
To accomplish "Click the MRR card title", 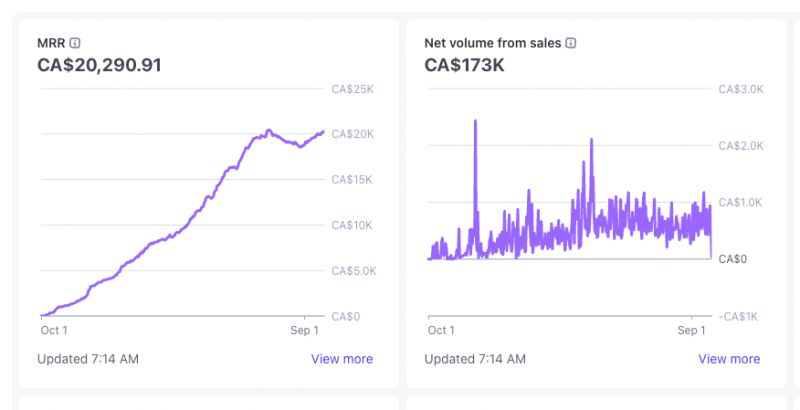I will [51, 43].
